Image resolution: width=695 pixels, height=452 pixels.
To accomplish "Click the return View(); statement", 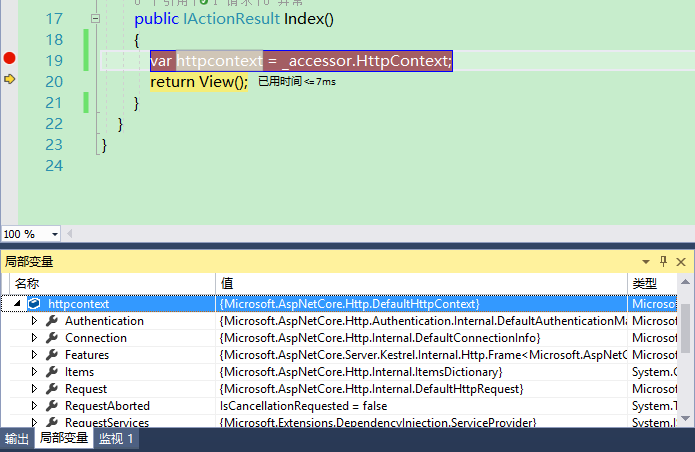I will [x=199, y=82].
